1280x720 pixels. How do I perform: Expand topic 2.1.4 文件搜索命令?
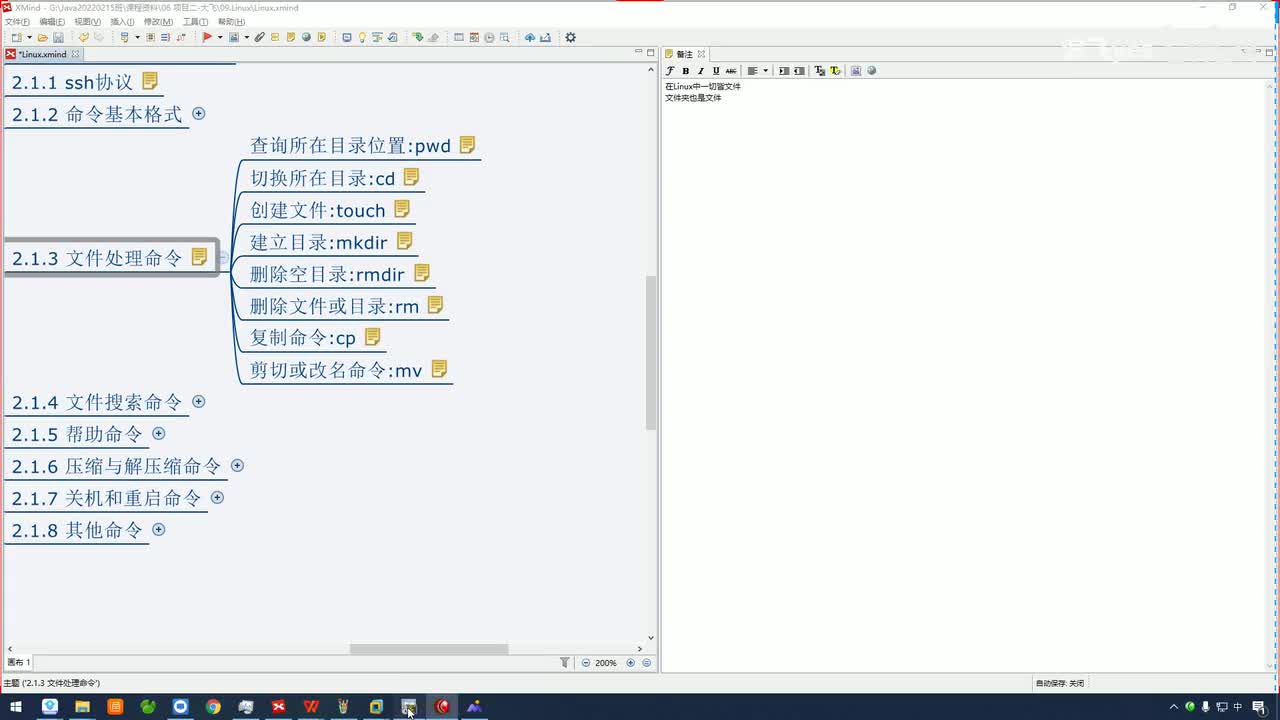(x=198, y=402)
